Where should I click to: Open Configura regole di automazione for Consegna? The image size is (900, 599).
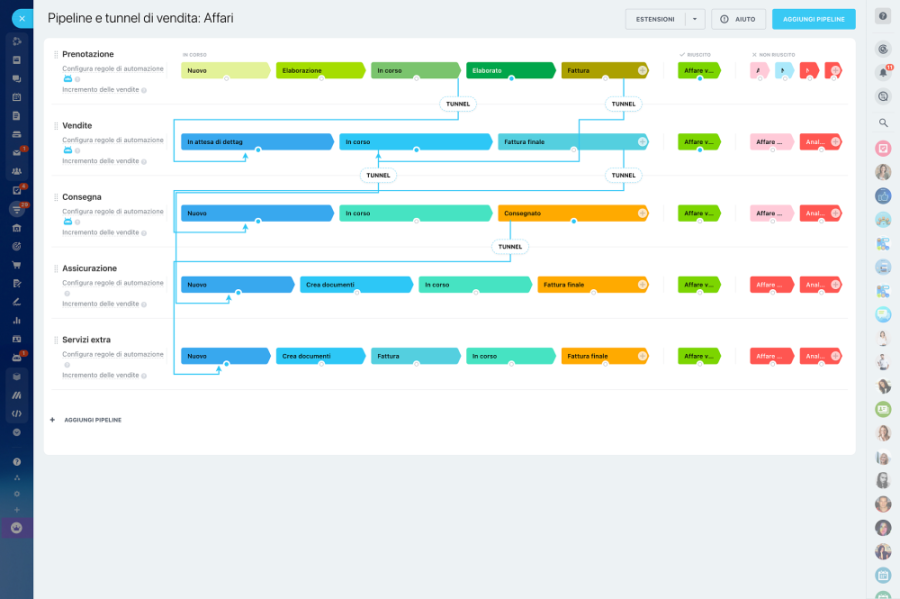coord(113,211)
